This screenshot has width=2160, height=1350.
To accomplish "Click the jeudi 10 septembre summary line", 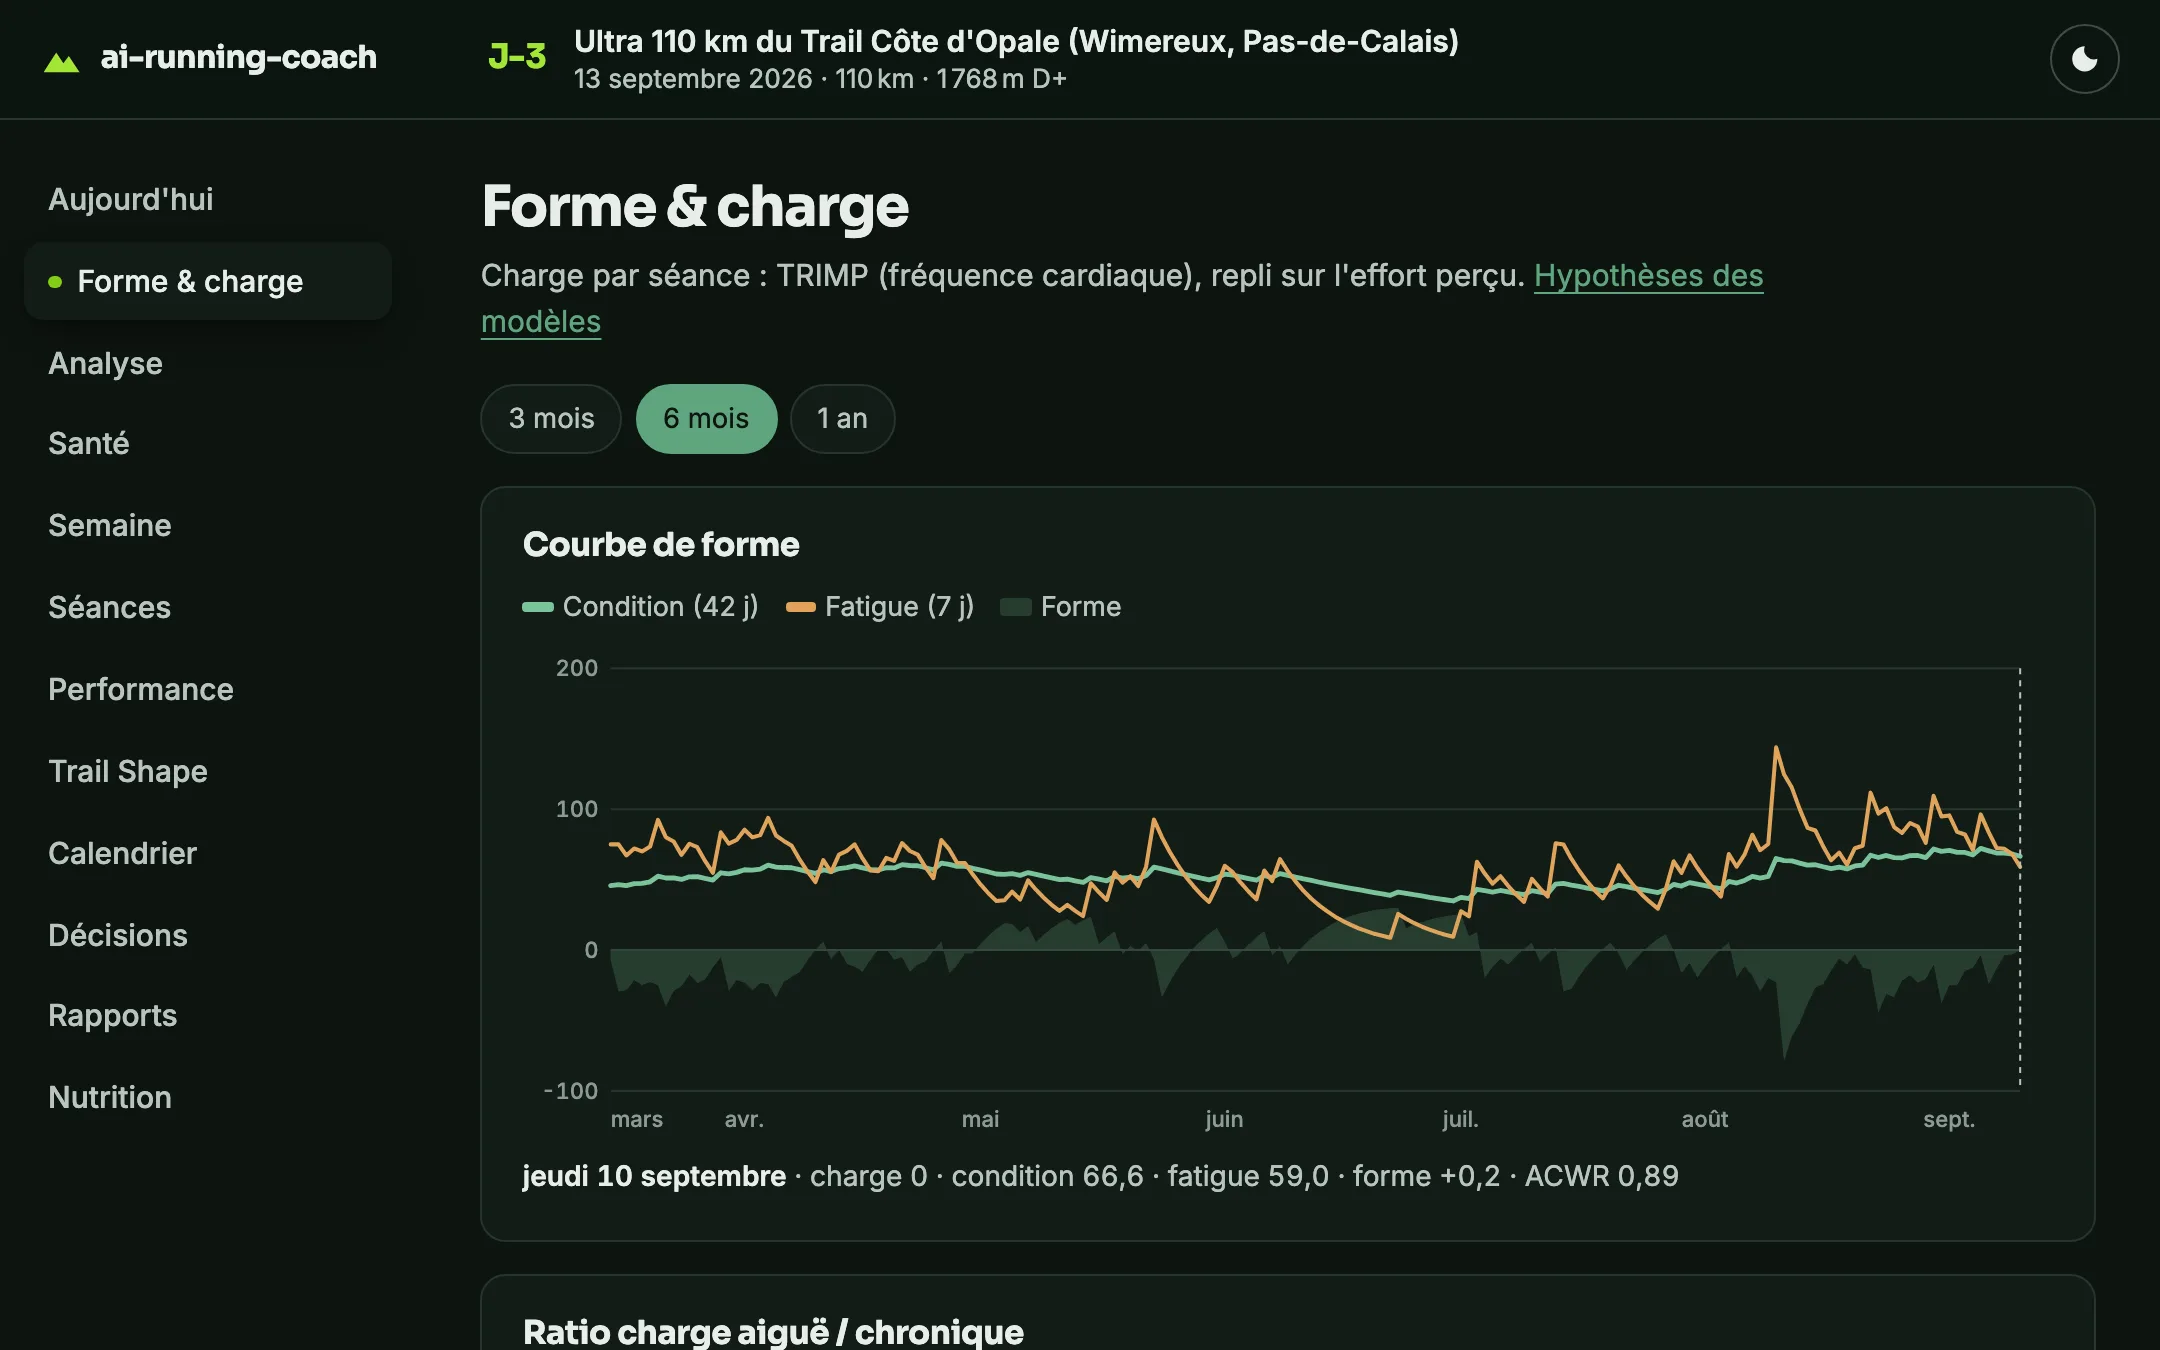I will [x=1100, y=1176].
